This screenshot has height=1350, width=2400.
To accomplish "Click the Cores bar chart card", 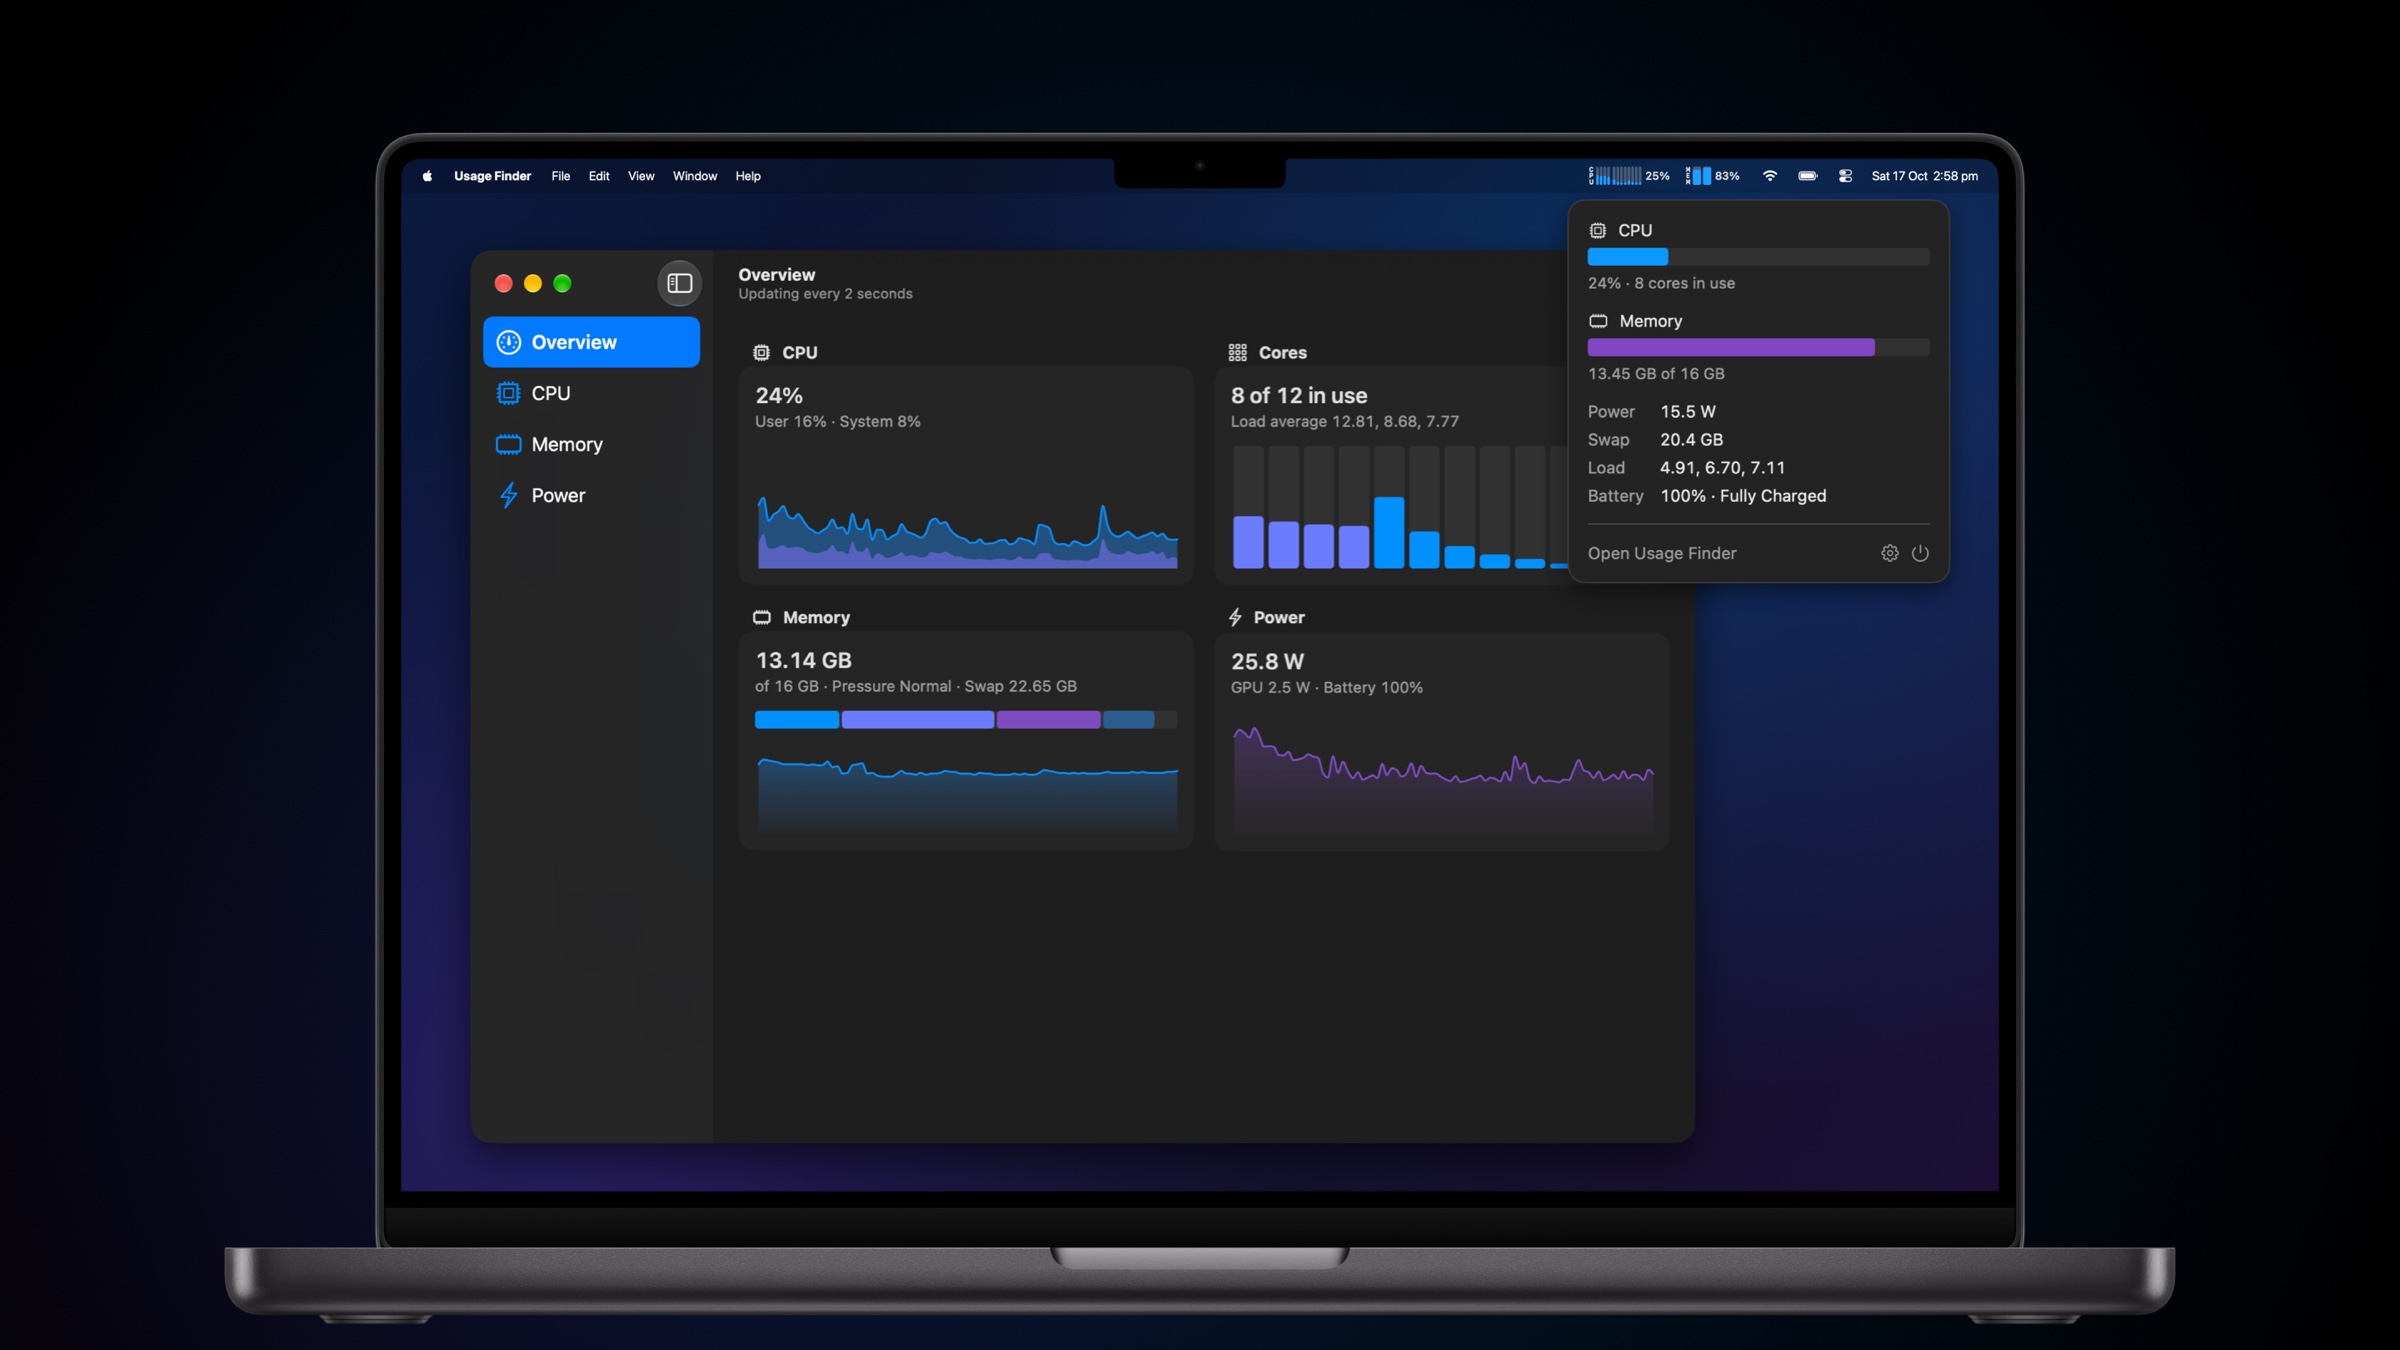I will point(1391,475).
